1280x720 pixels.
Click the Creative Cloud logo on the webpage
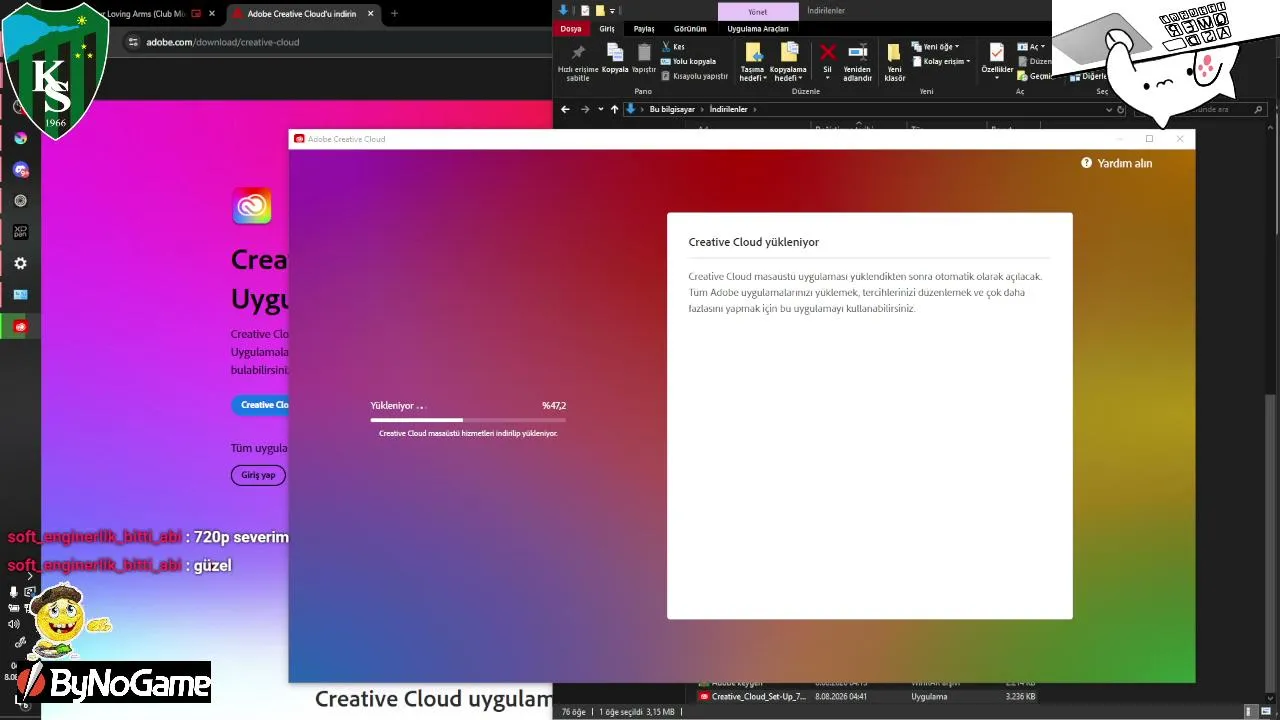[x=252, y=206]
